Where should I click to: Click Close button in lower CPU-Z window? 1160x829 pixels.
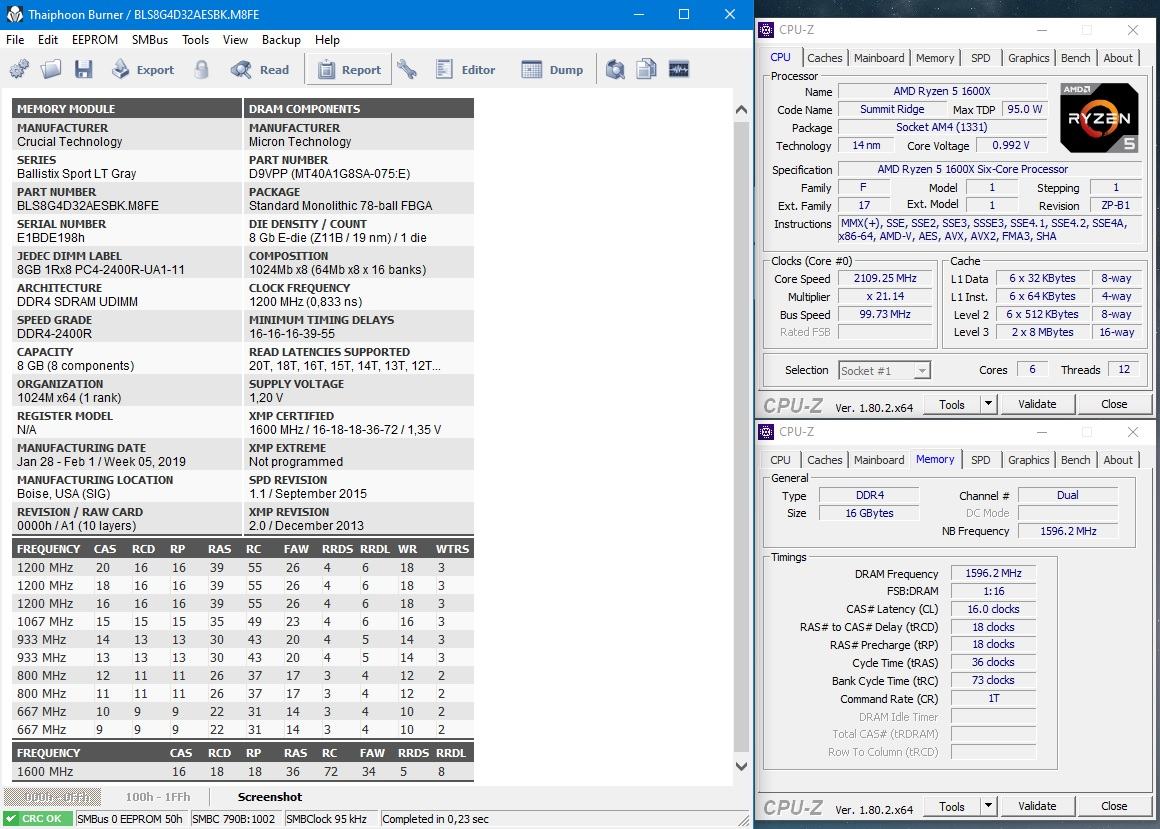[x=1113, y=806]
